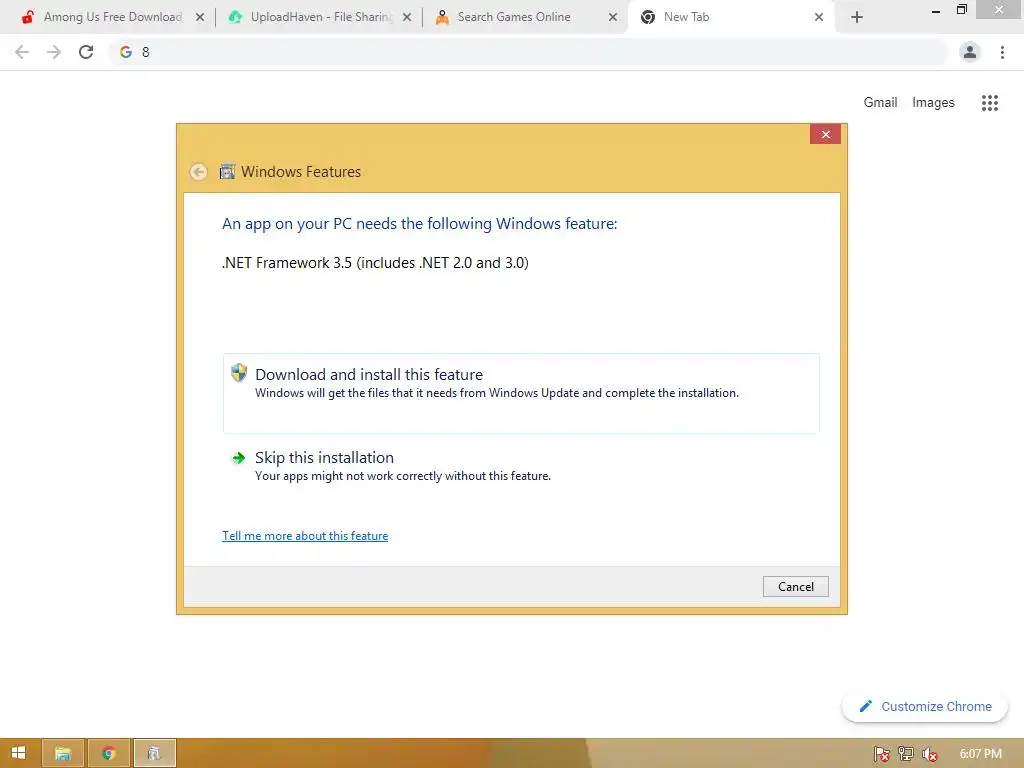The image size is (1024, 768).
Task: Click the Cancel button
Action: pyautogui.click(x=795, y=586)
